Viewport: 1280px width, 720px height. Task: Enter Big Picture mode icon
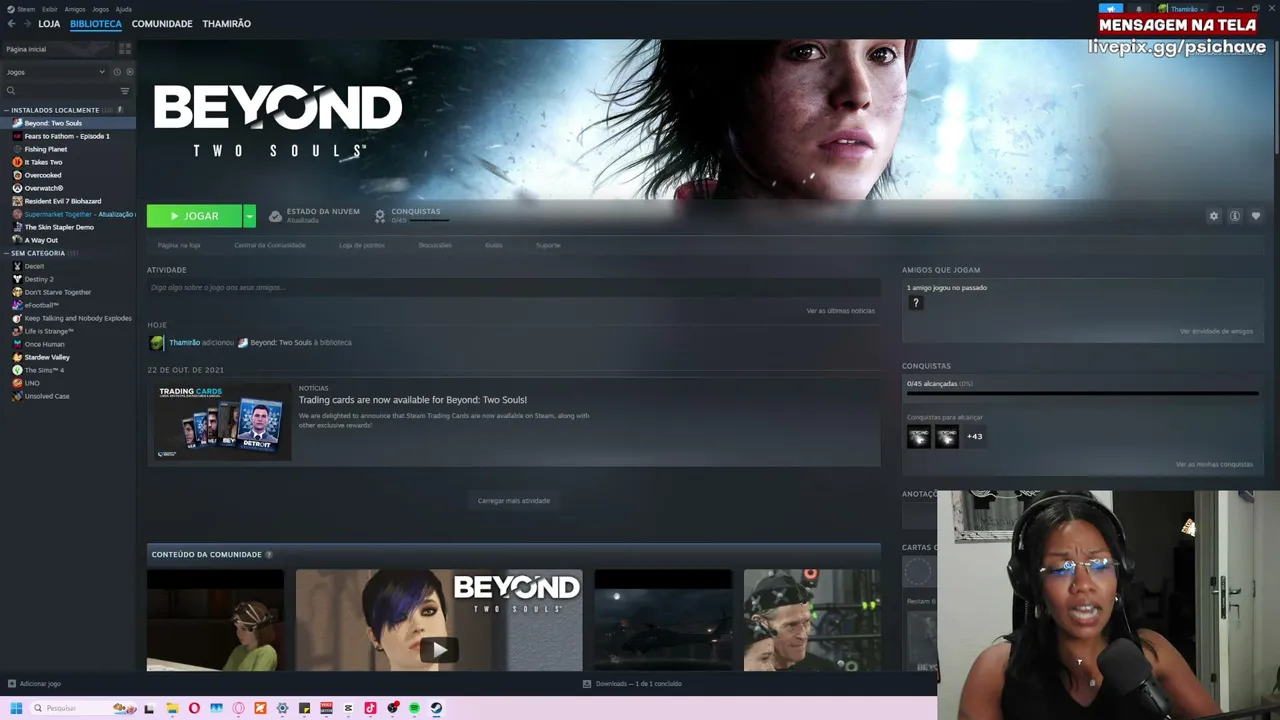(1220, 9)
